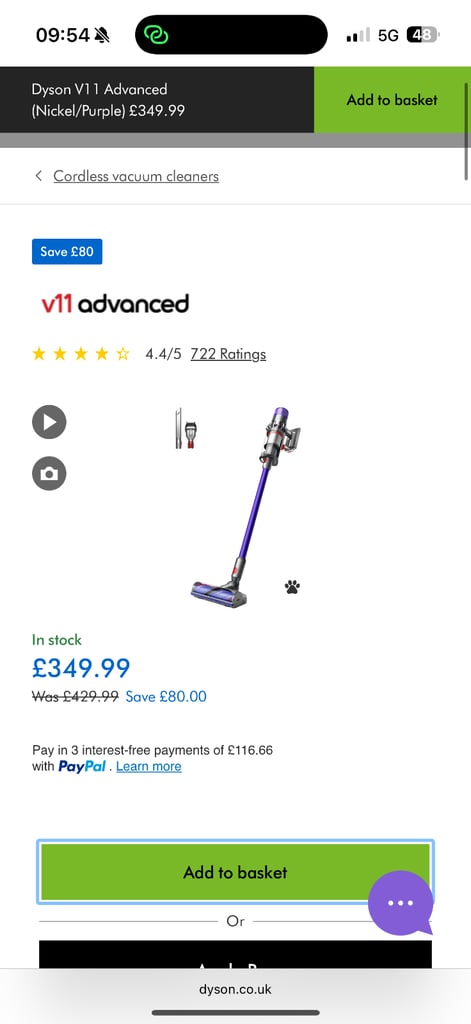The width and height of the screenshot is (471, 1024).
Task: Open the 722 Ratings reviews link
Action: pos(228,354)
